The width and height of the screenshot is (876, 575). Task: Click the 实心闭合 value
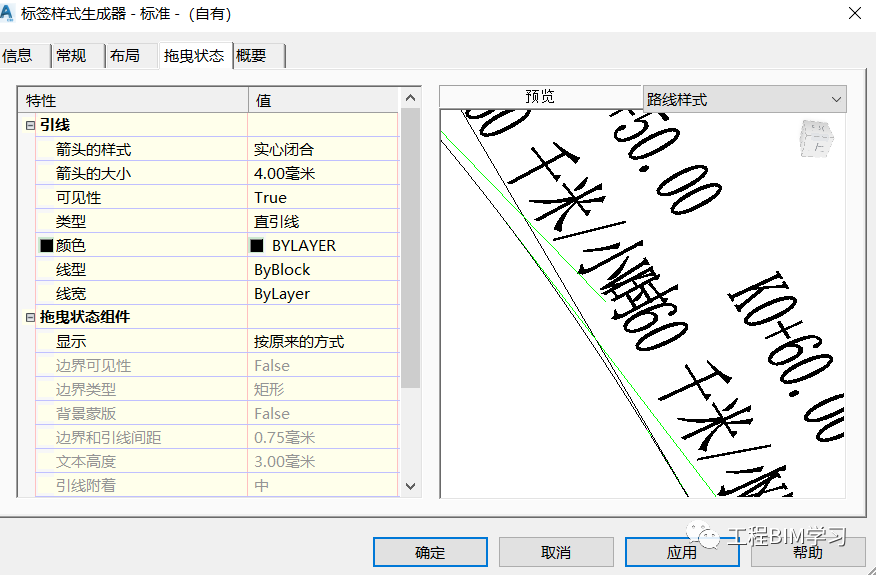click(284, 149)
